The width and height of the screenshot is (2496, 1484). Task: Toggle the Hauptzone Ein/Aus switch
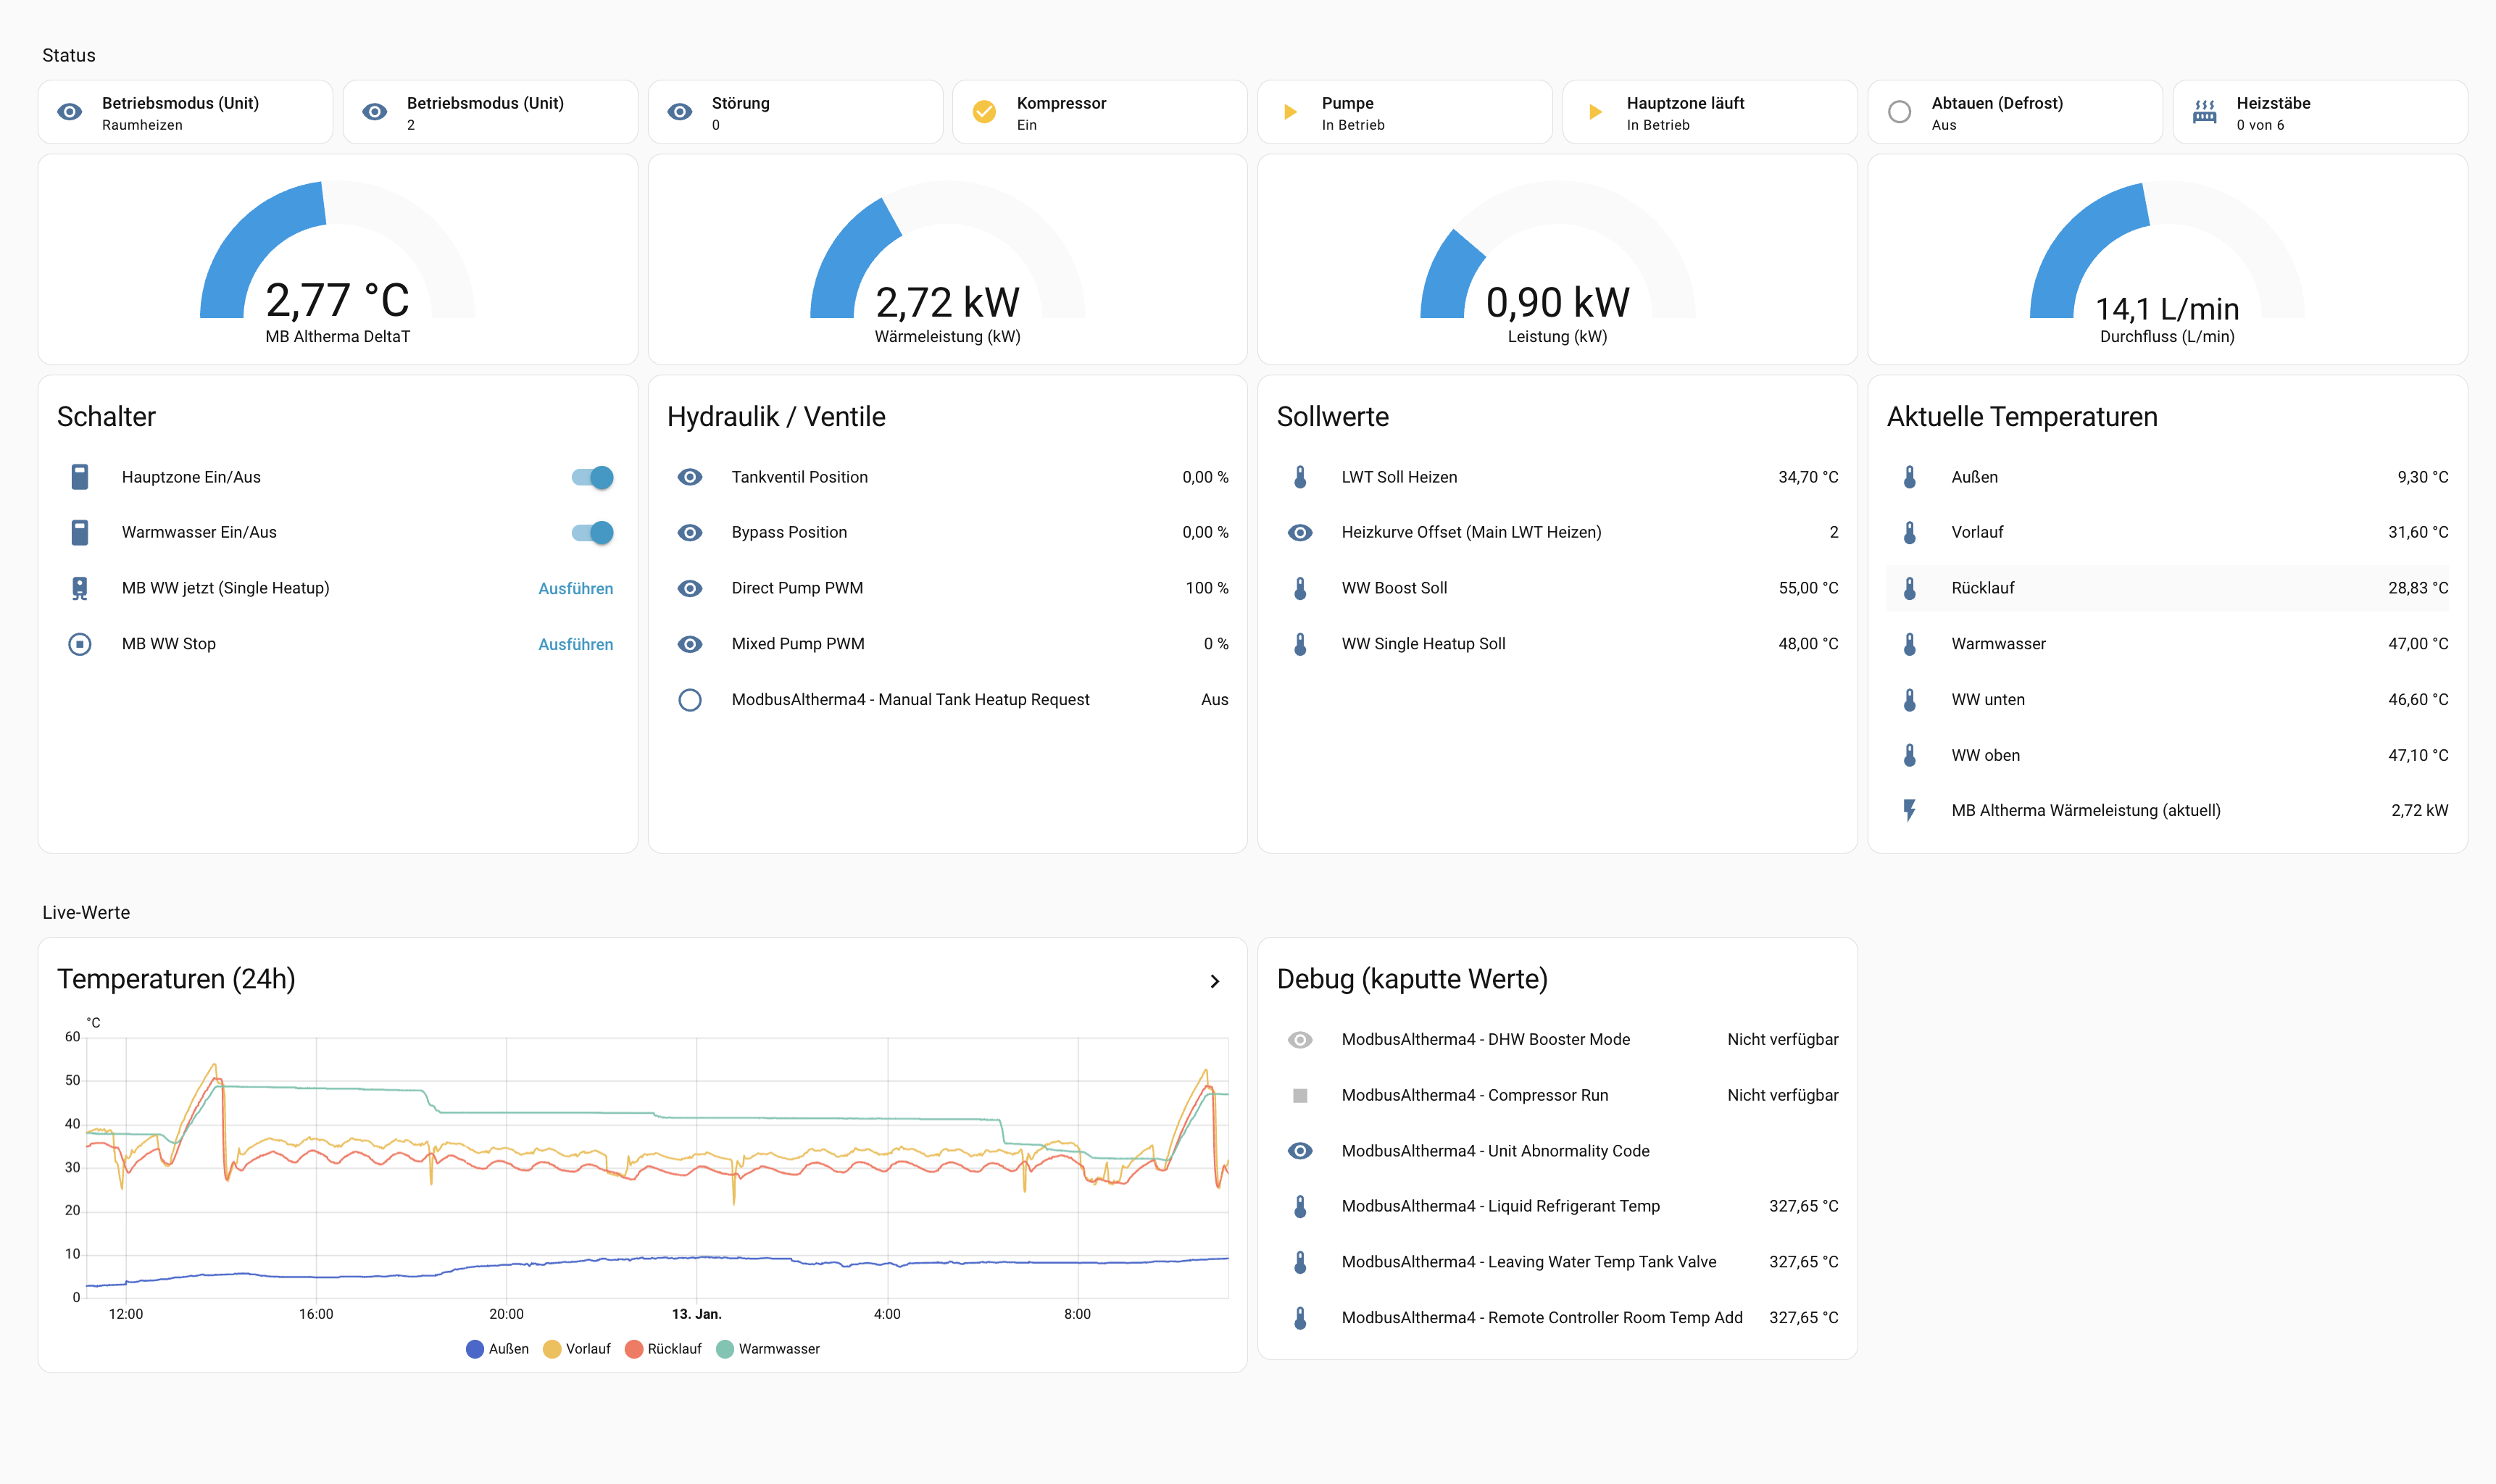592,477
